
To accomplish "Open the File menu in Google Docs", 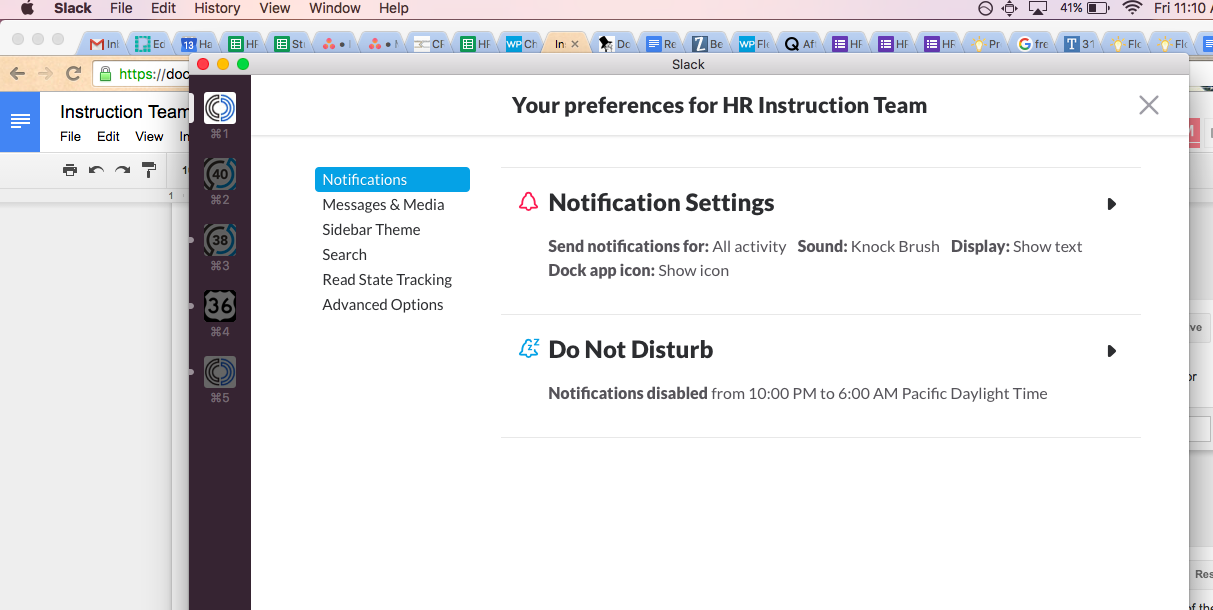I will [70, 137].
